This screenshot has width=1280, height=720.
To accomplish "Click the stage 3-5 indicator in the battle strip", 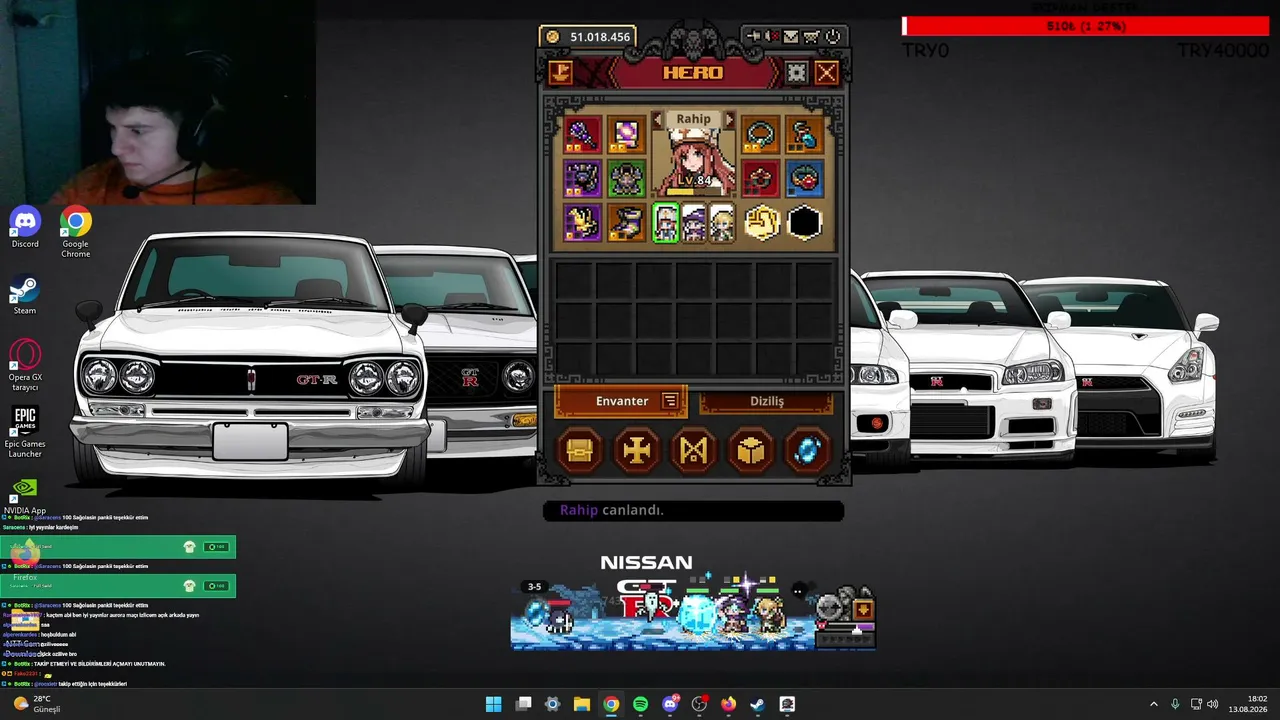I will (534, 587).
